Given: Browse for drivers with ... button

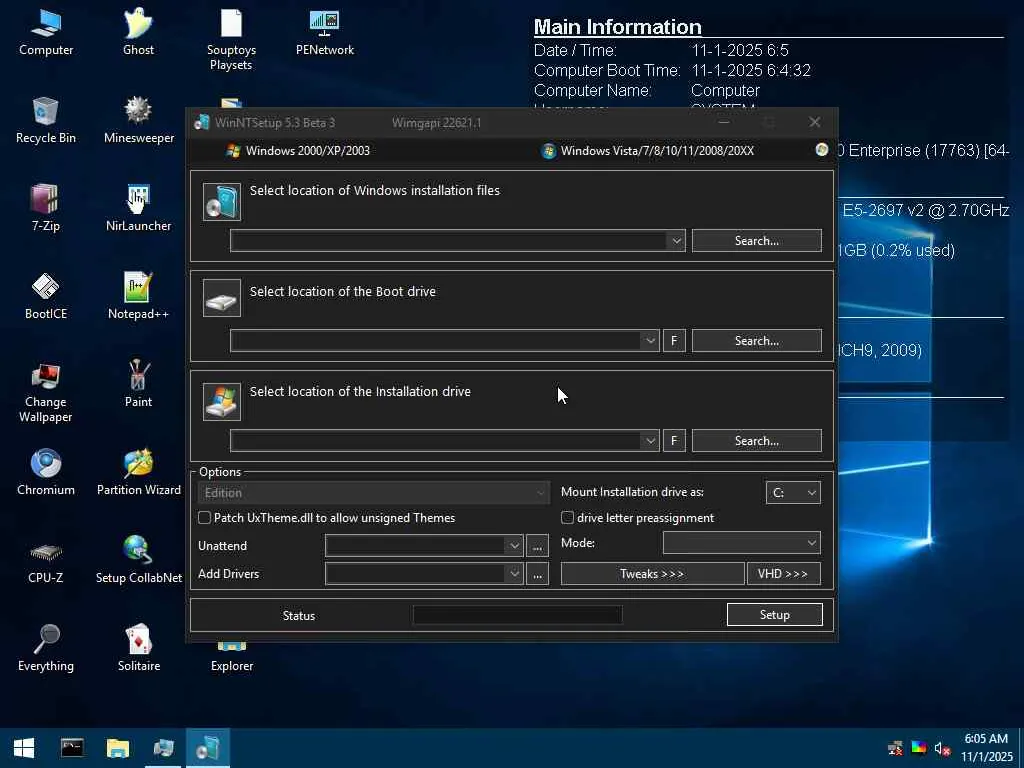Looking at the screenshot, I should tap(537, 574).
